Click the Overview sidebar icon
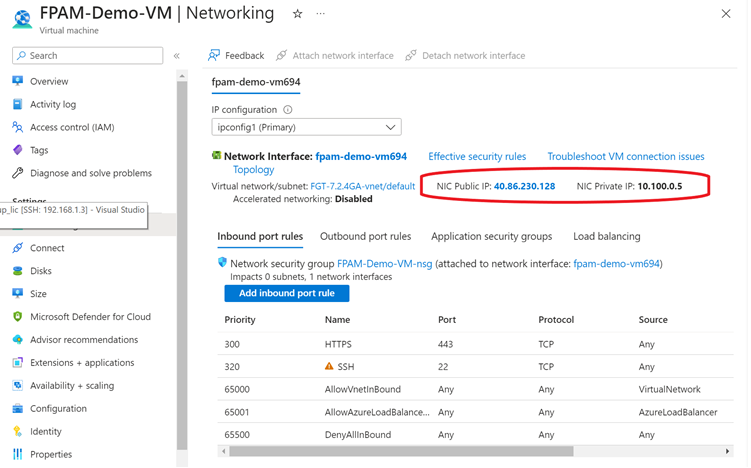 tap(17, 81)
